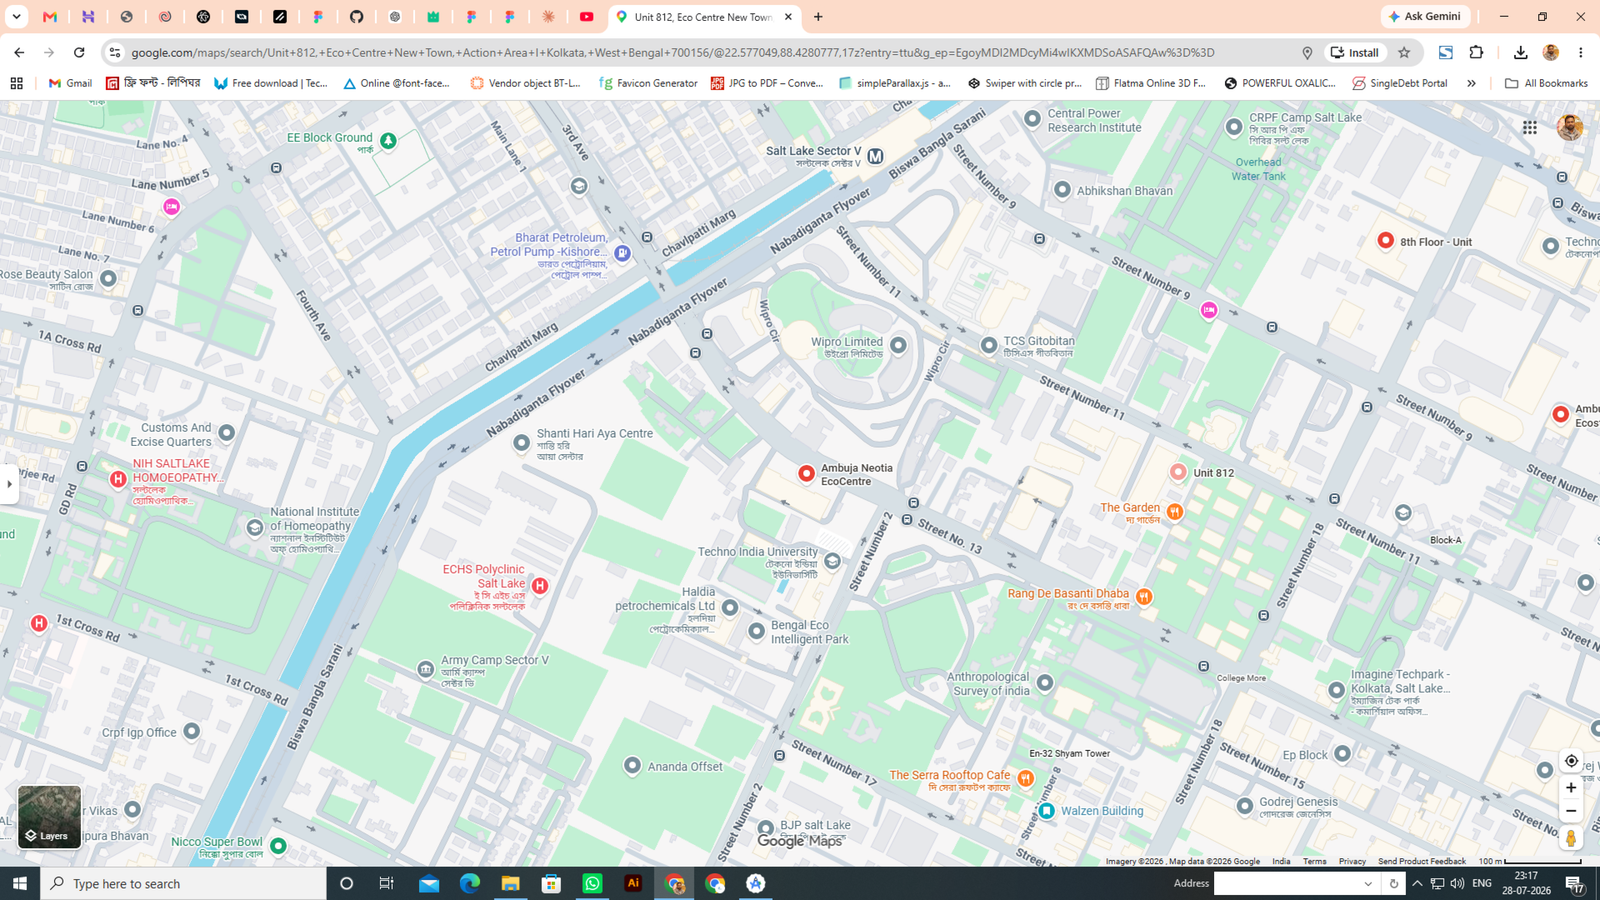
Task: Open the 8th Floor - Unit red pin
Action: tap(1386, 240)
